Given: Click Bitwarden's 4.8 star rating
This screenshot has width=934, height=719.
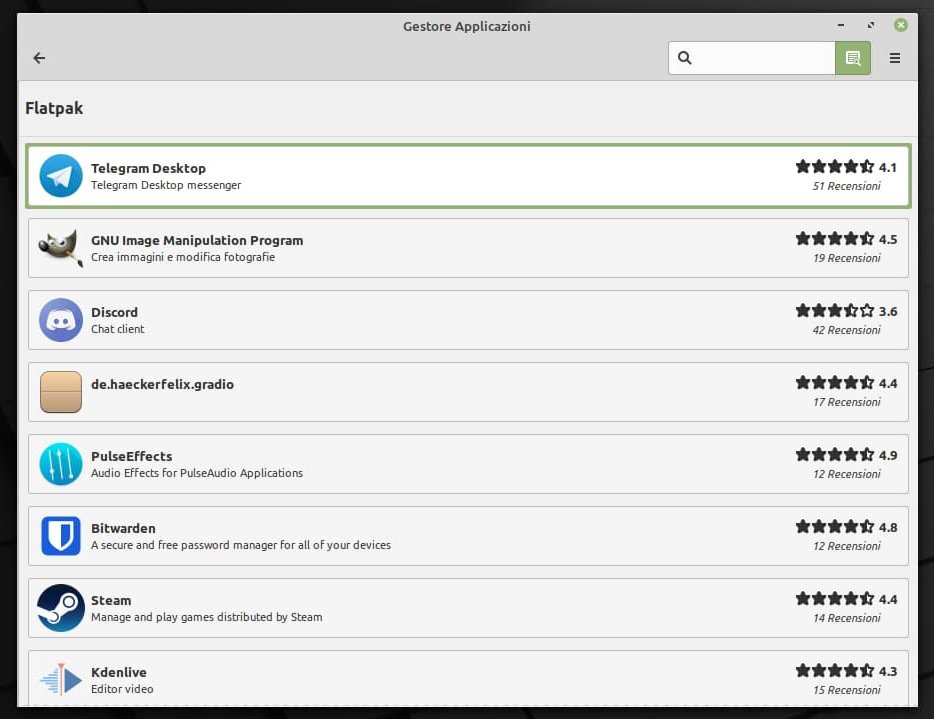Looking at the screenshot, I should click(846, 527).
